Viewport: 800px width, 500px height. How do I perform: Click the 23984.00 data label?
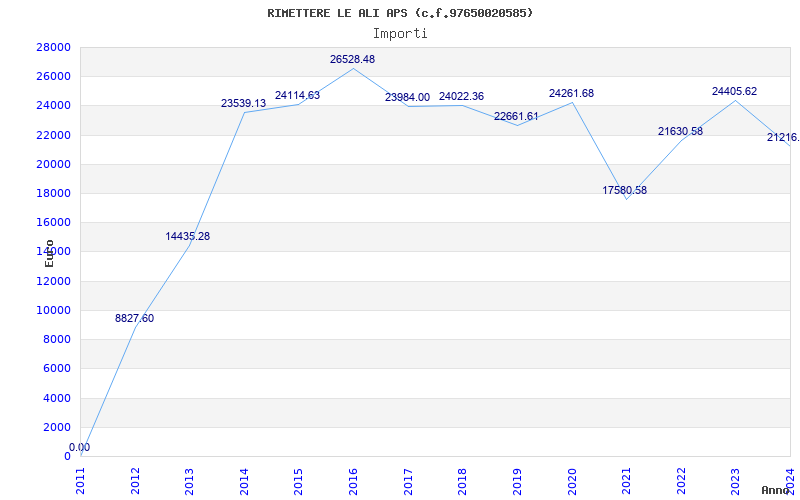point(407,97)
